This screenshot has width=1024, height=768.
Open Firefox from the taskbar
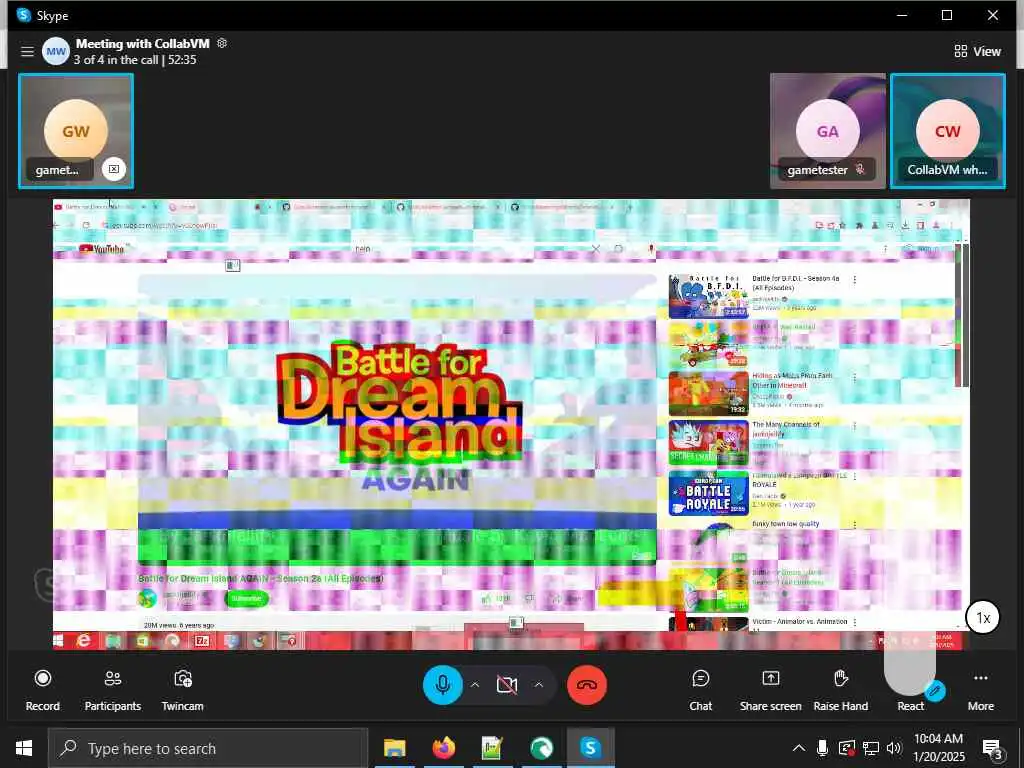click(x=443, y=748)
